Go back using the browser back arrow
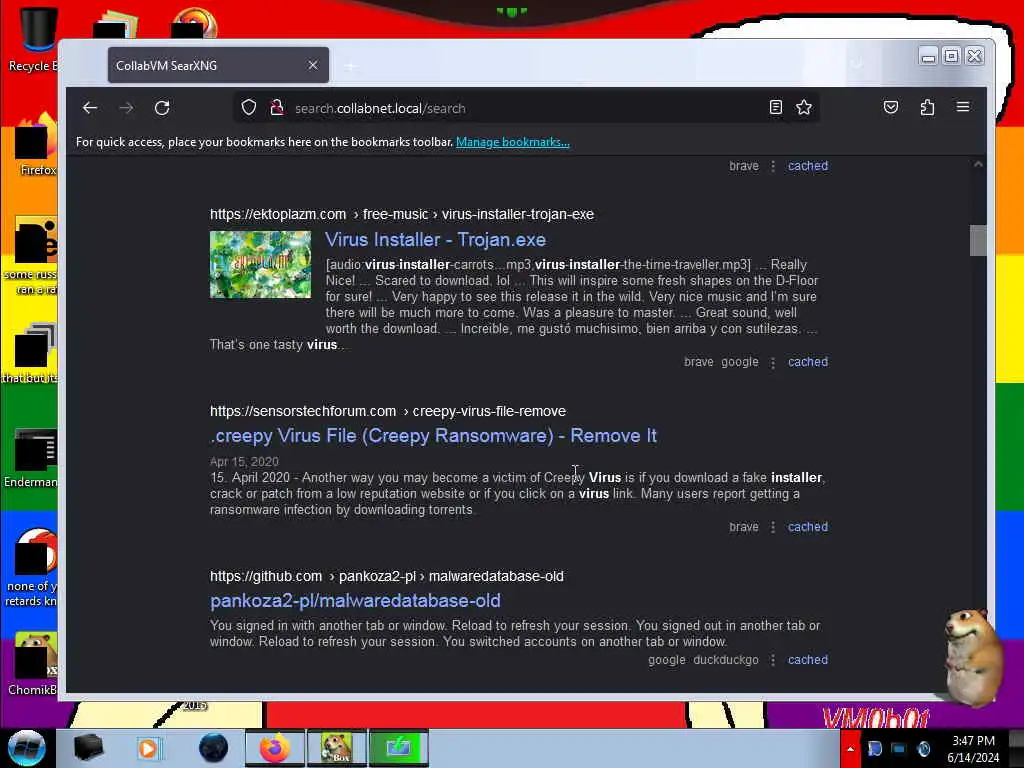 (90, 108)
